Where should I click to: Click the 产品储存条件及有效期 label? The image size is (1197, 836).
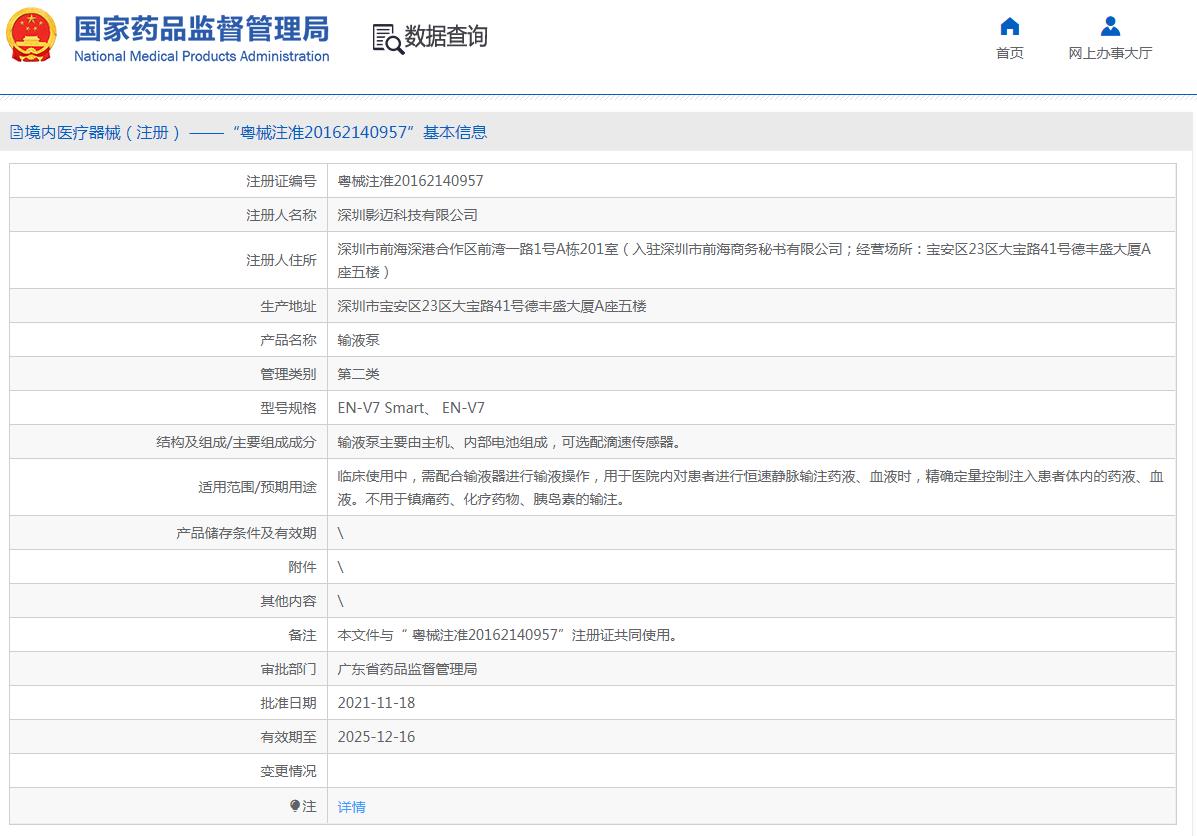[x=246, y=533]
